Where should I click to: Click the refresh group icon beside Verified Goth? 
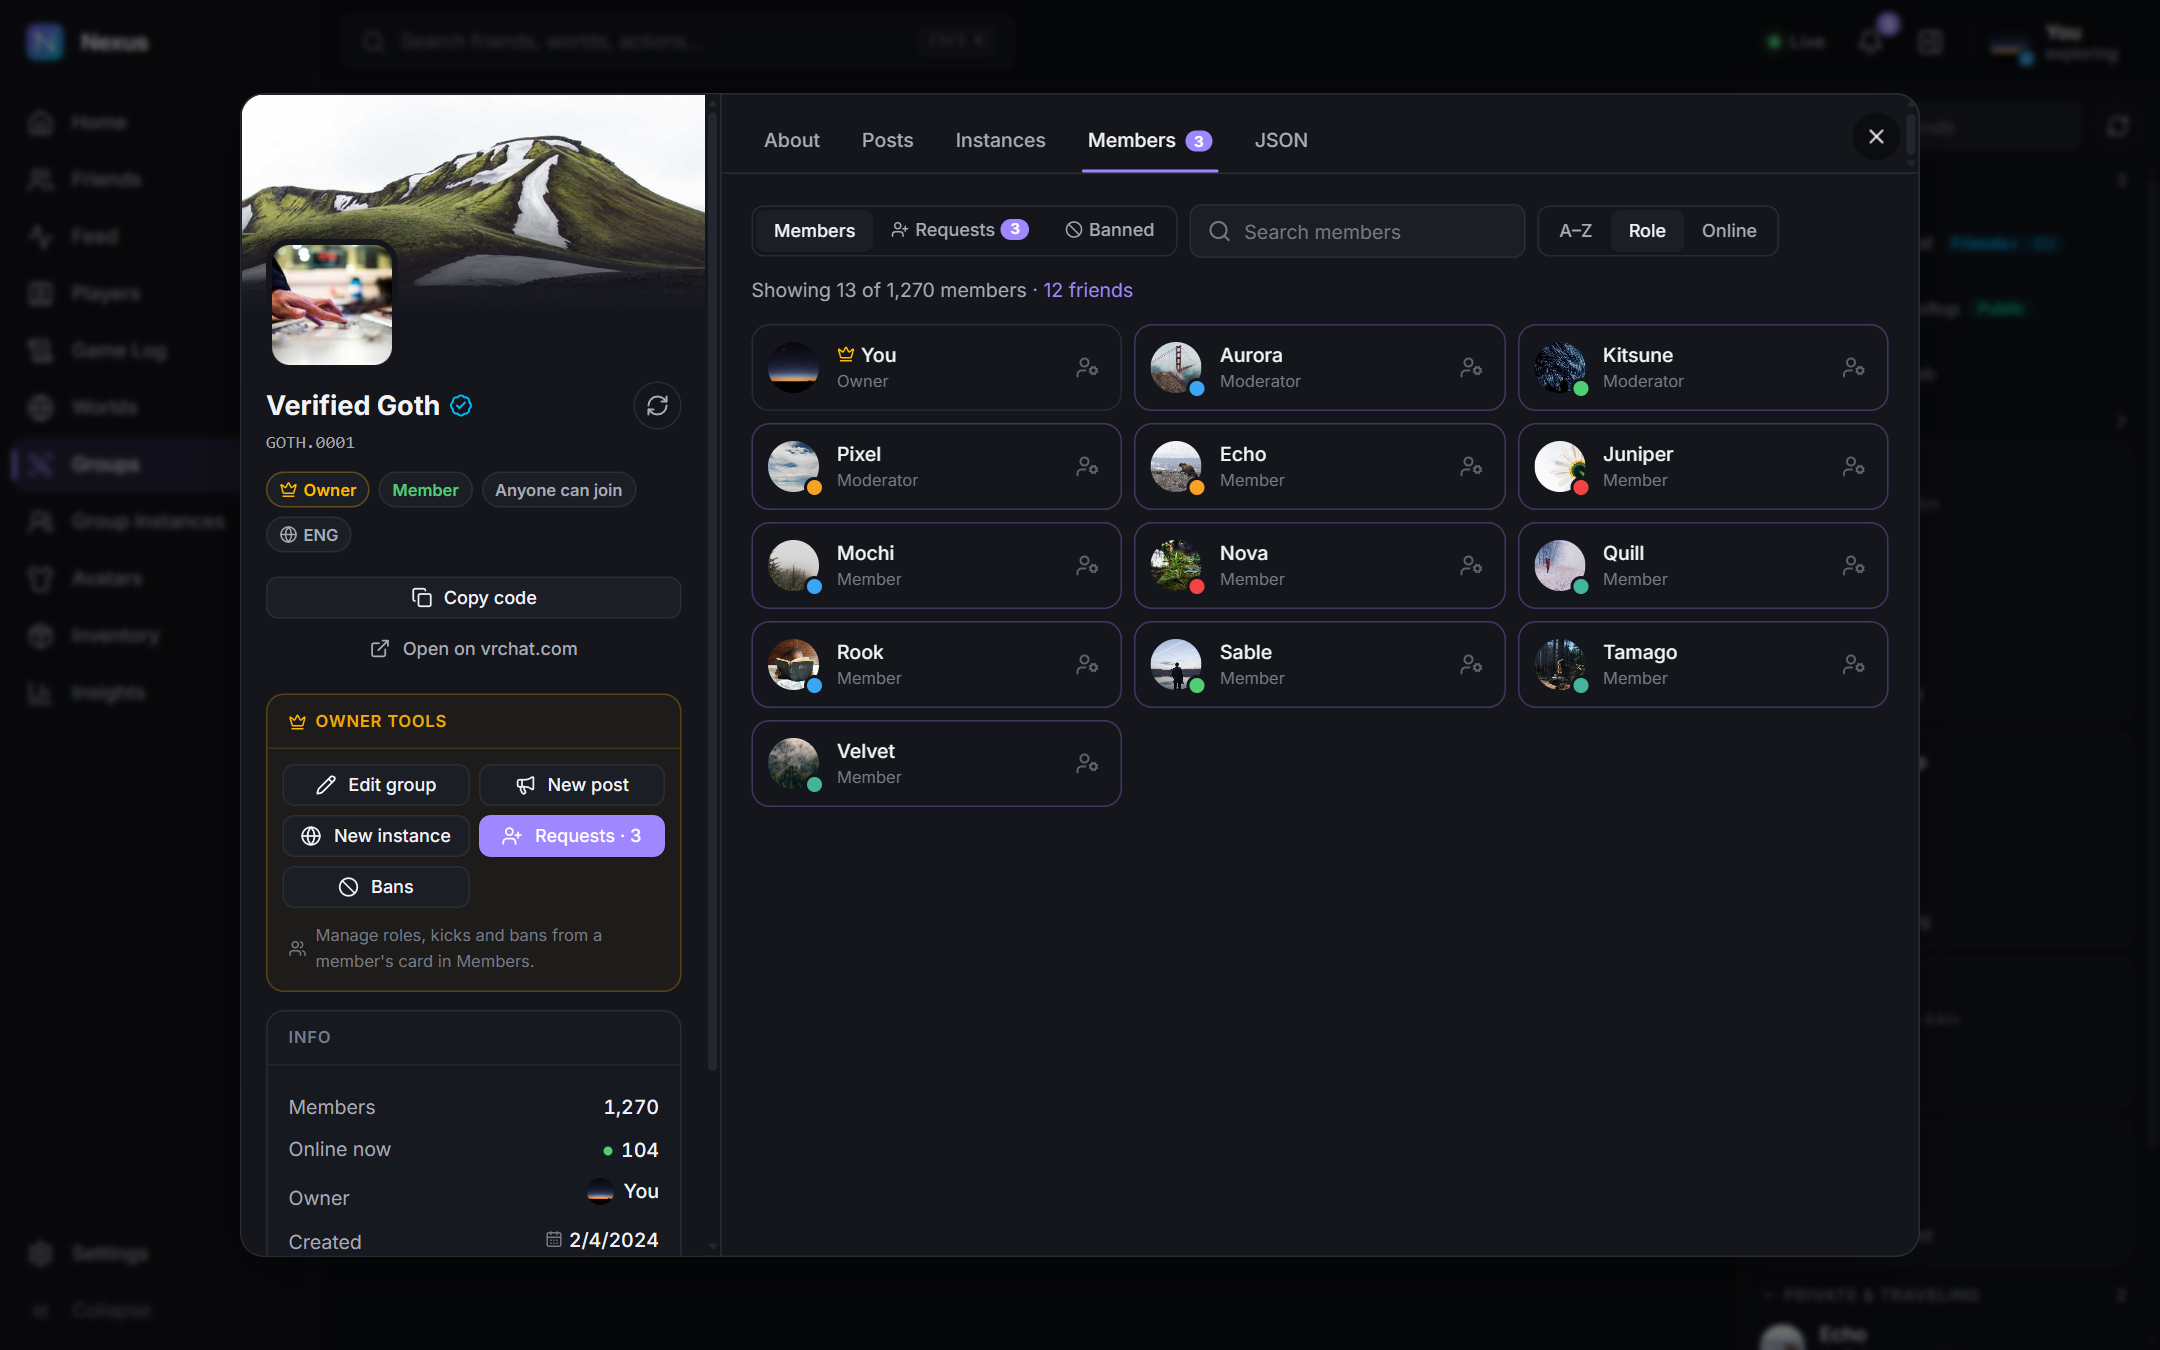[x=657, y=405]
